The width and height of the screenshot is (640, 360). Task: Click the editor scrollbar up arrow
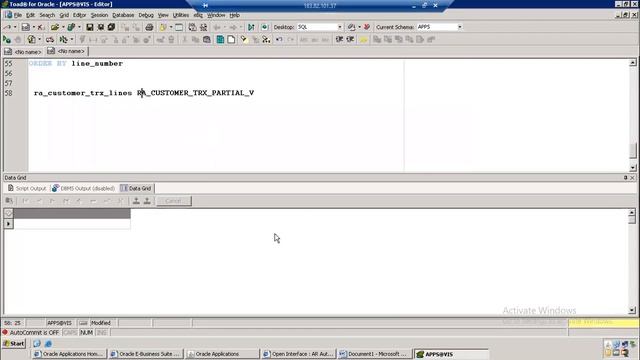point(633,62)
